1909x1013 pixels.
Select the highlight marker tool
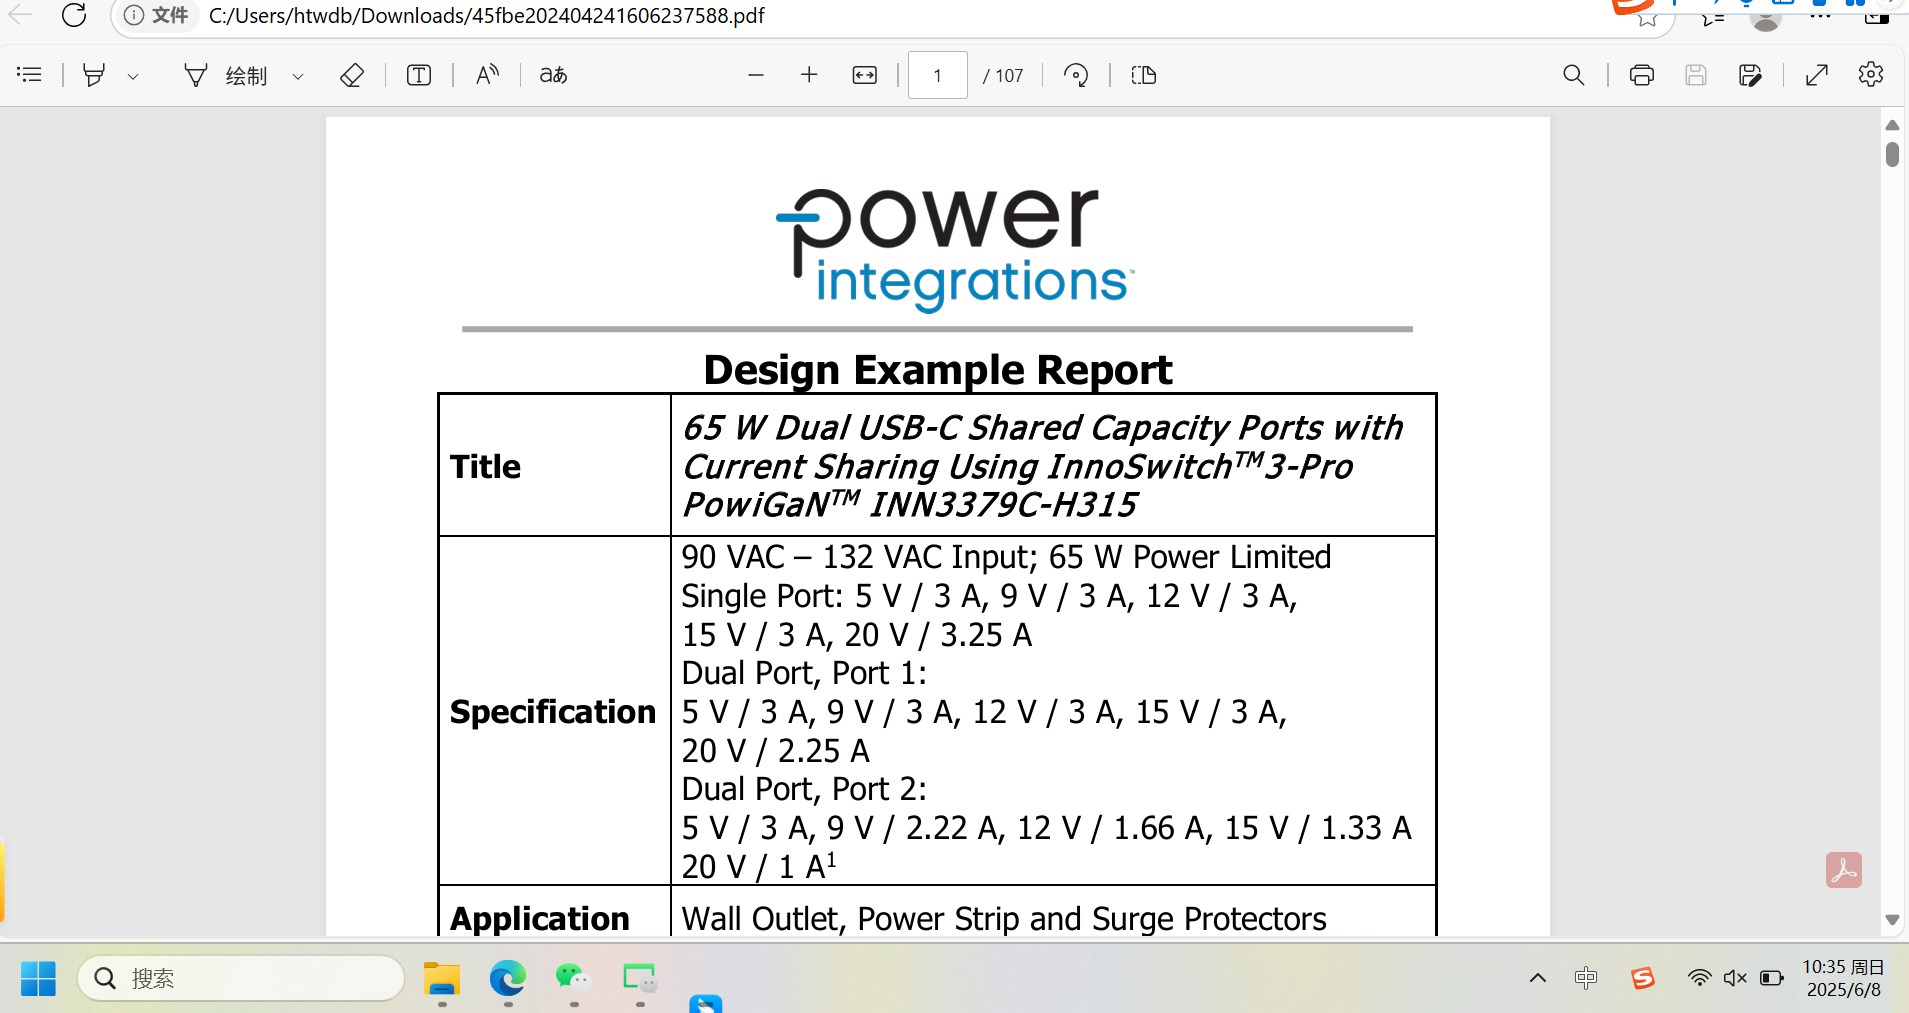pyautogui.click(x=94, y=75)
